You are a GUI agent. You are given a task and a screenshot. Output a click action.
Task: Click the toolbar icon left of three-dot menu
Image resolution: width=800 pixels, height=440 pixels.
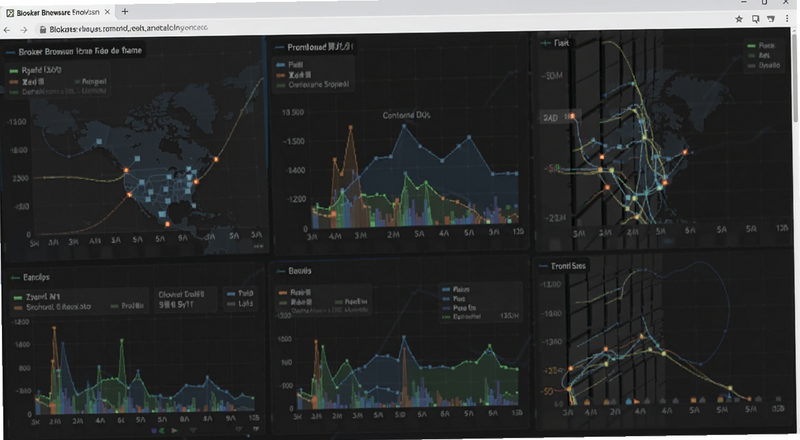tap(771, 19)
